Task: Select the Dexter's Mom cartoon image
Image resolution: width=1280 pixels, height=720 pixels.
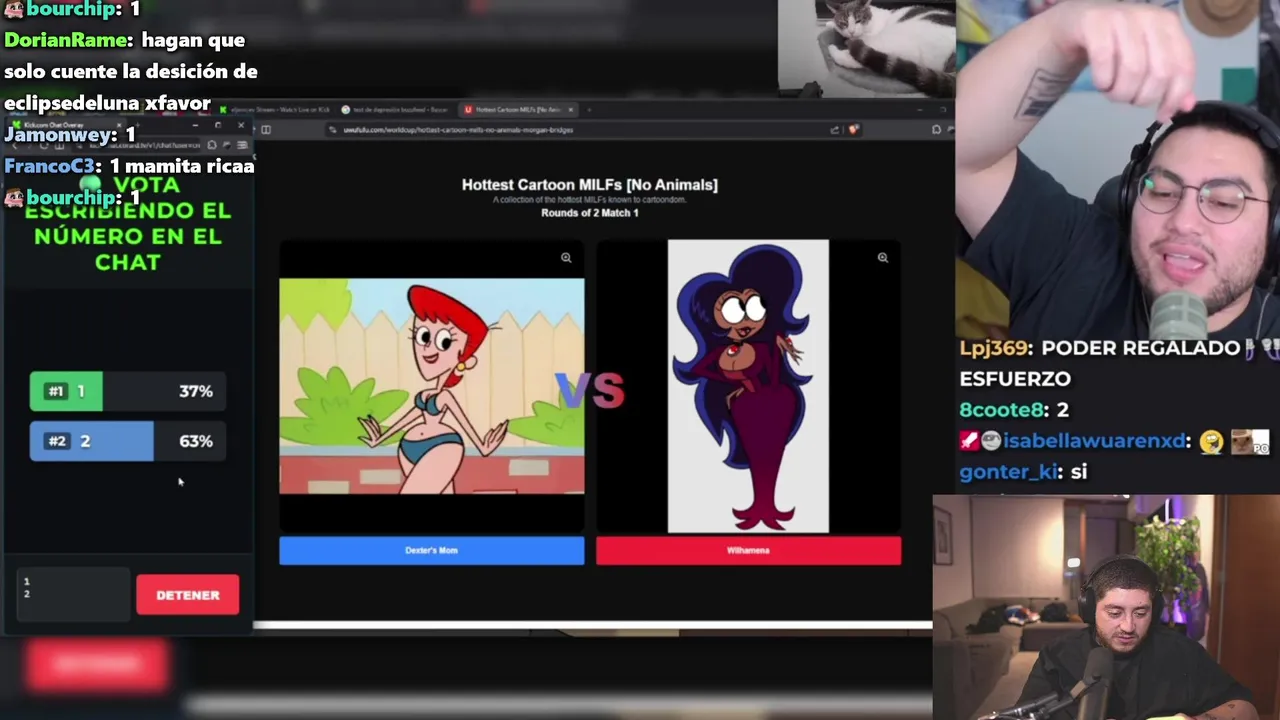Action: [x=432, y=386]
